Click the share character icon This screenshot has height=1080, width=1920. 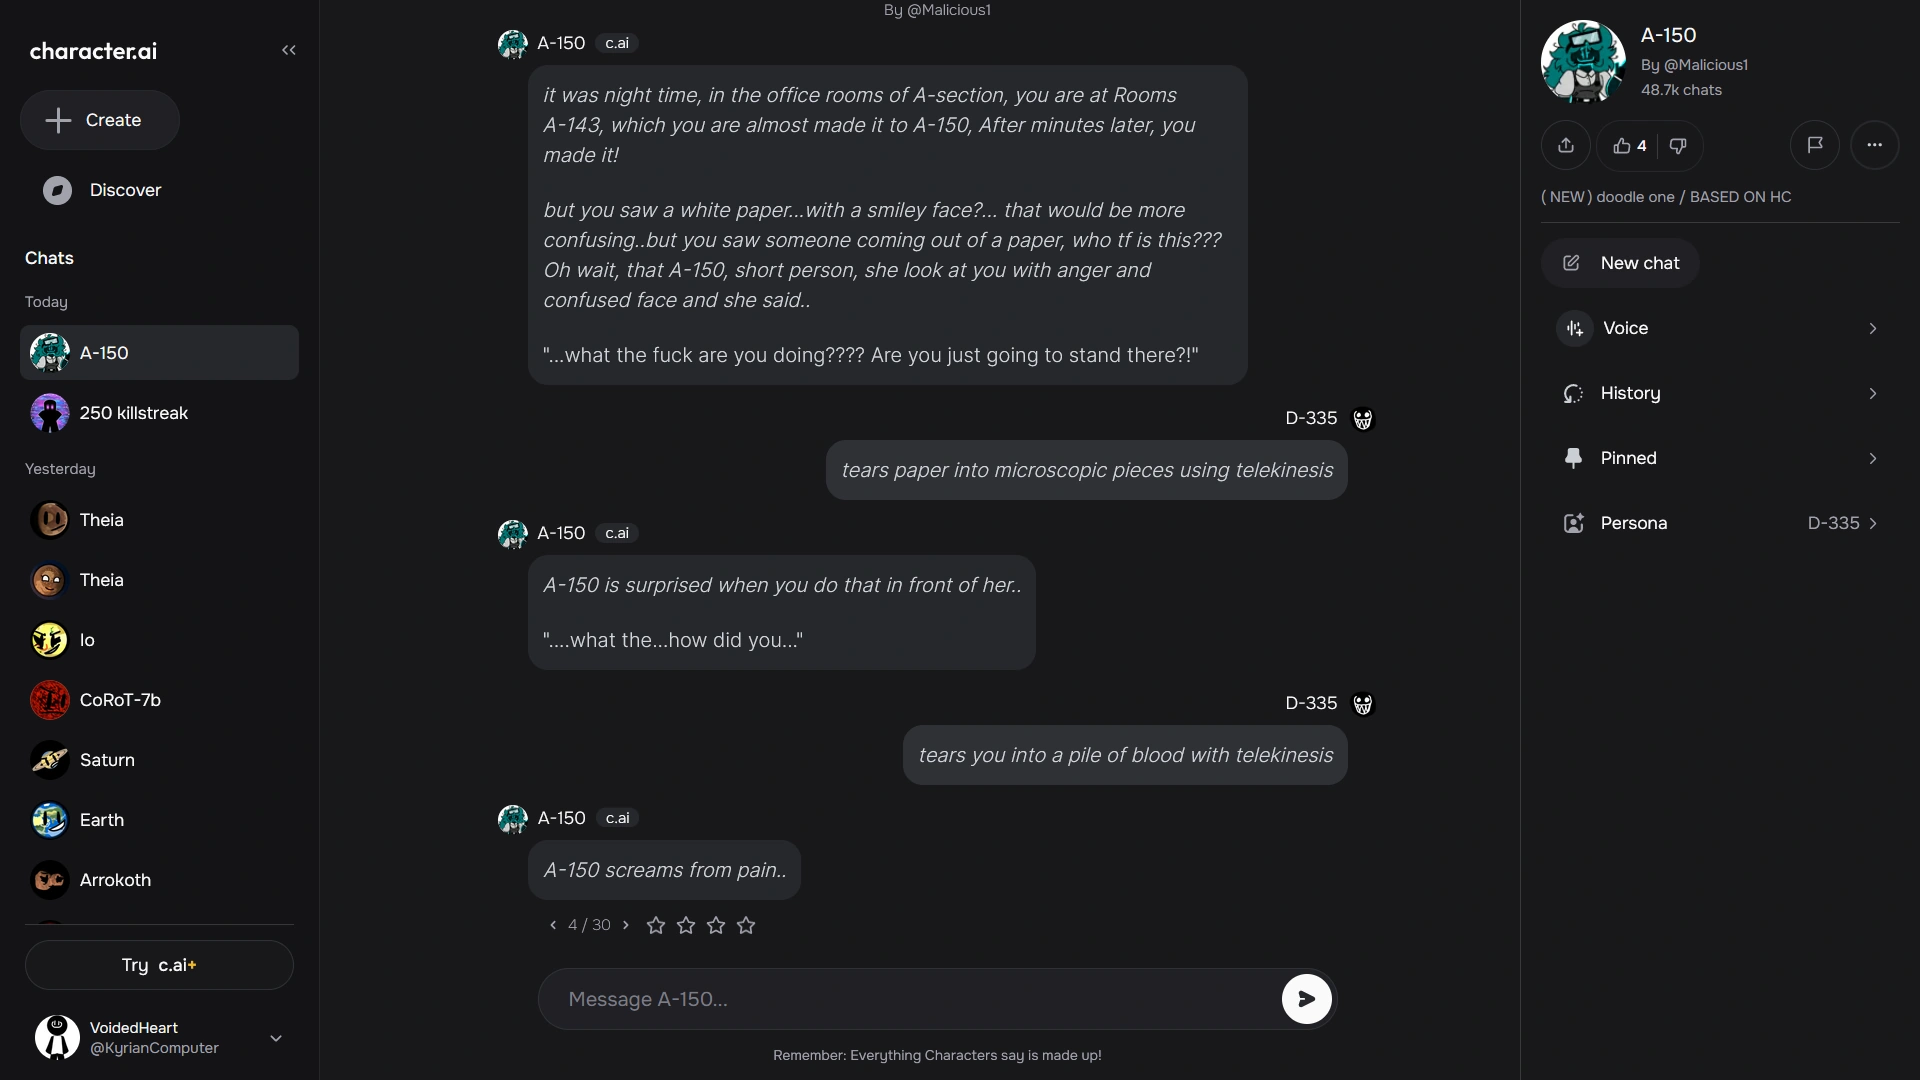click(1566, 145)
